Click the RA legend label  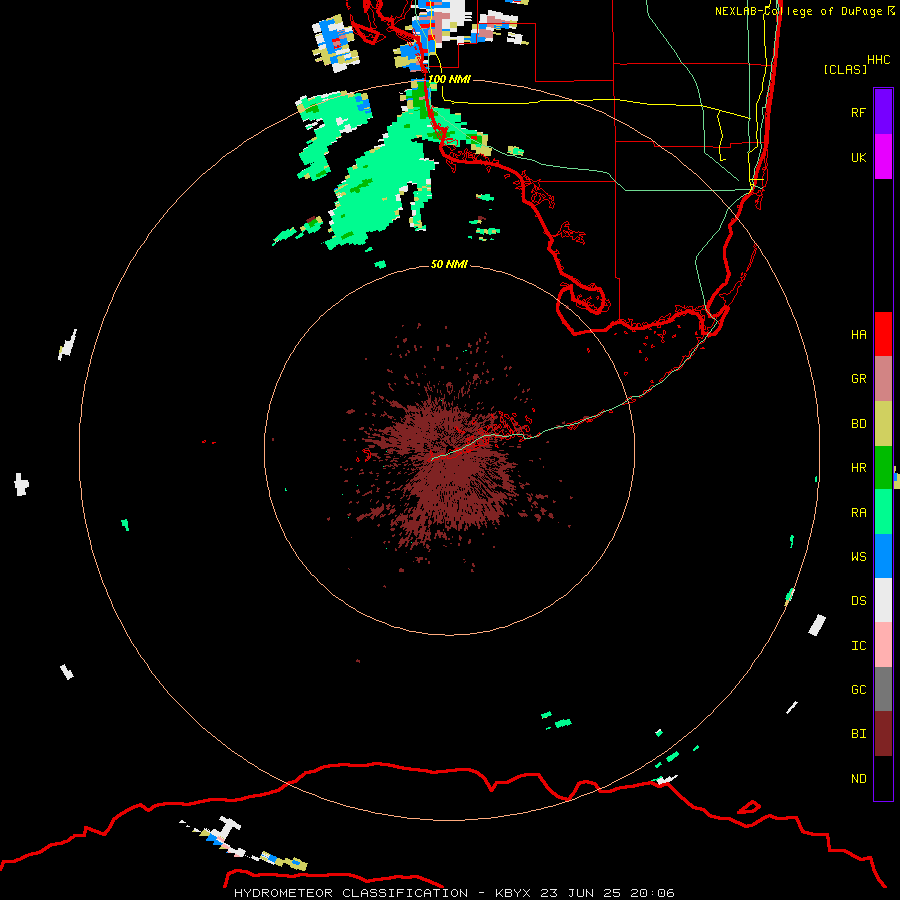[x=858, y=513]
